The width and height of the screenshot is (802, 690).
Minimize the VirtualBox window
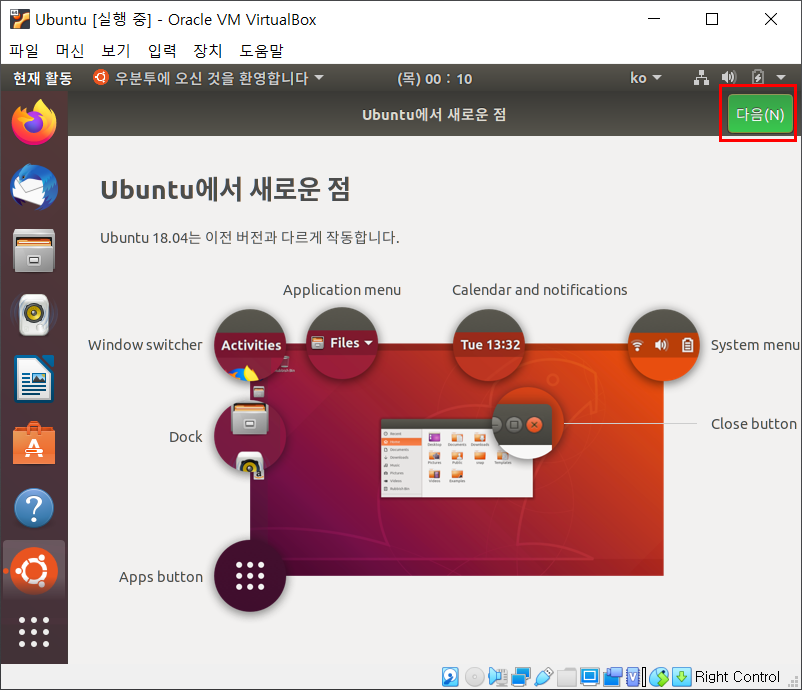click(x=654, y=19)
